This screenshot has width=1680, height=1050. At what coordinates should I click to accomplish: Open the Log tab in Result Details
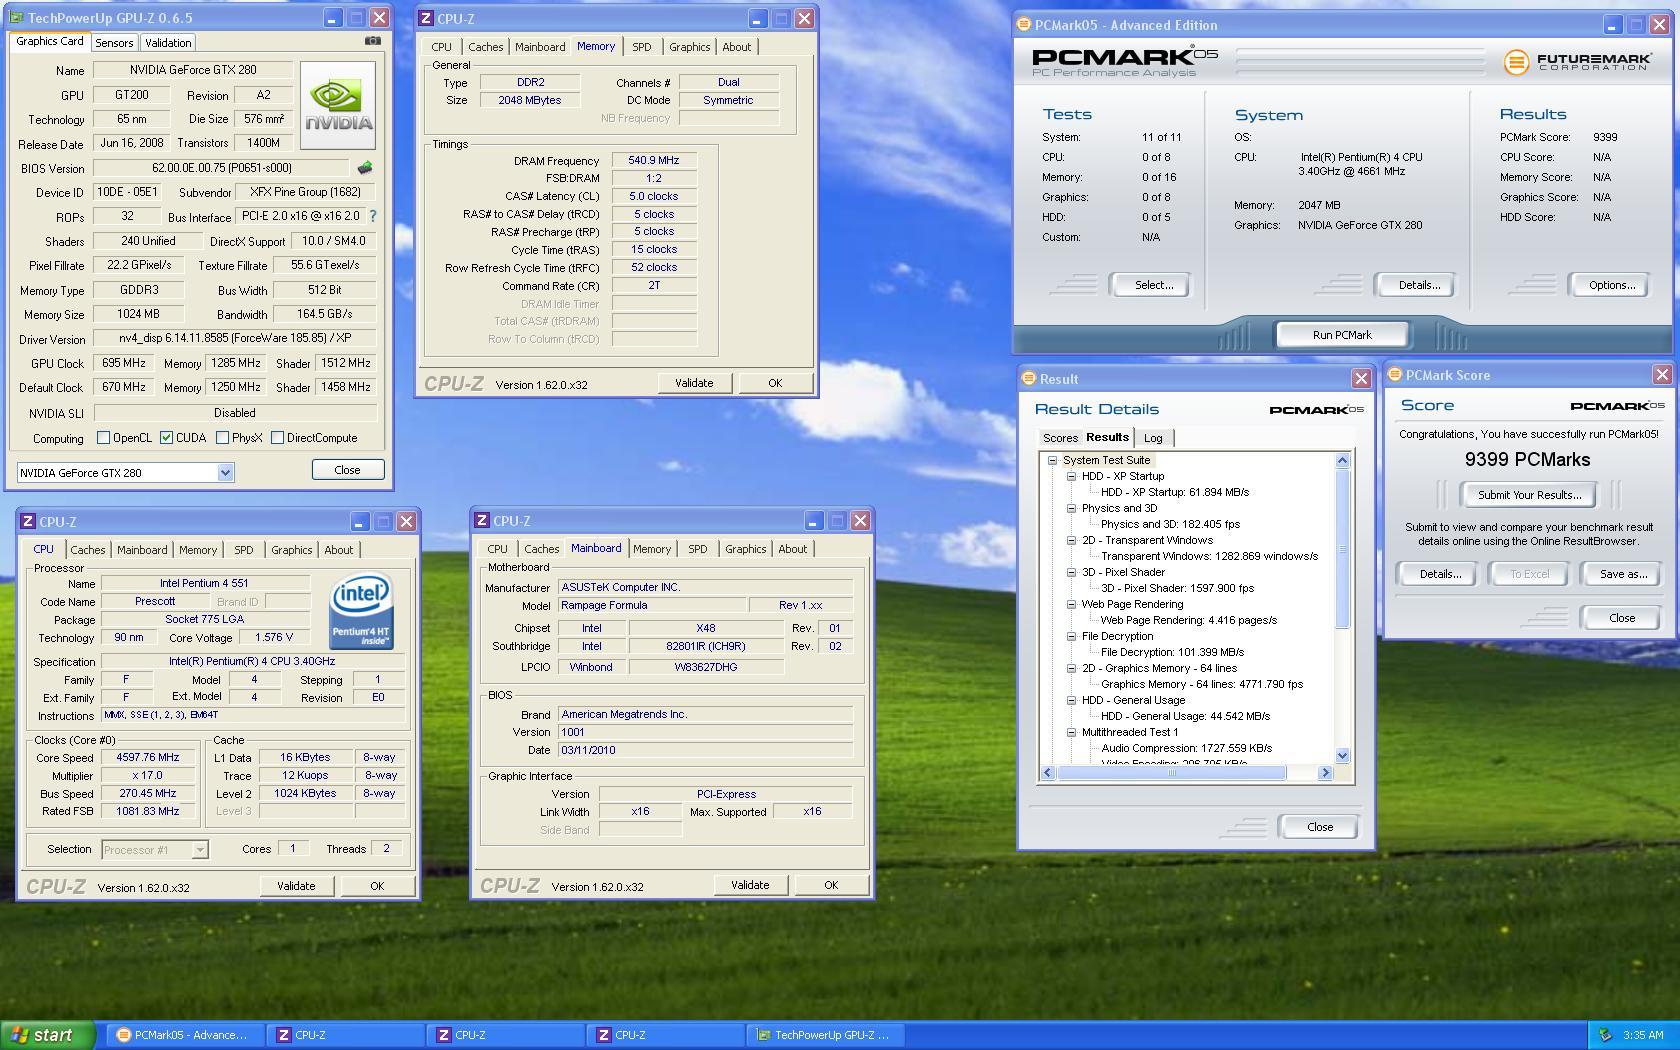pyautogui.click(x=1153, y=438)
